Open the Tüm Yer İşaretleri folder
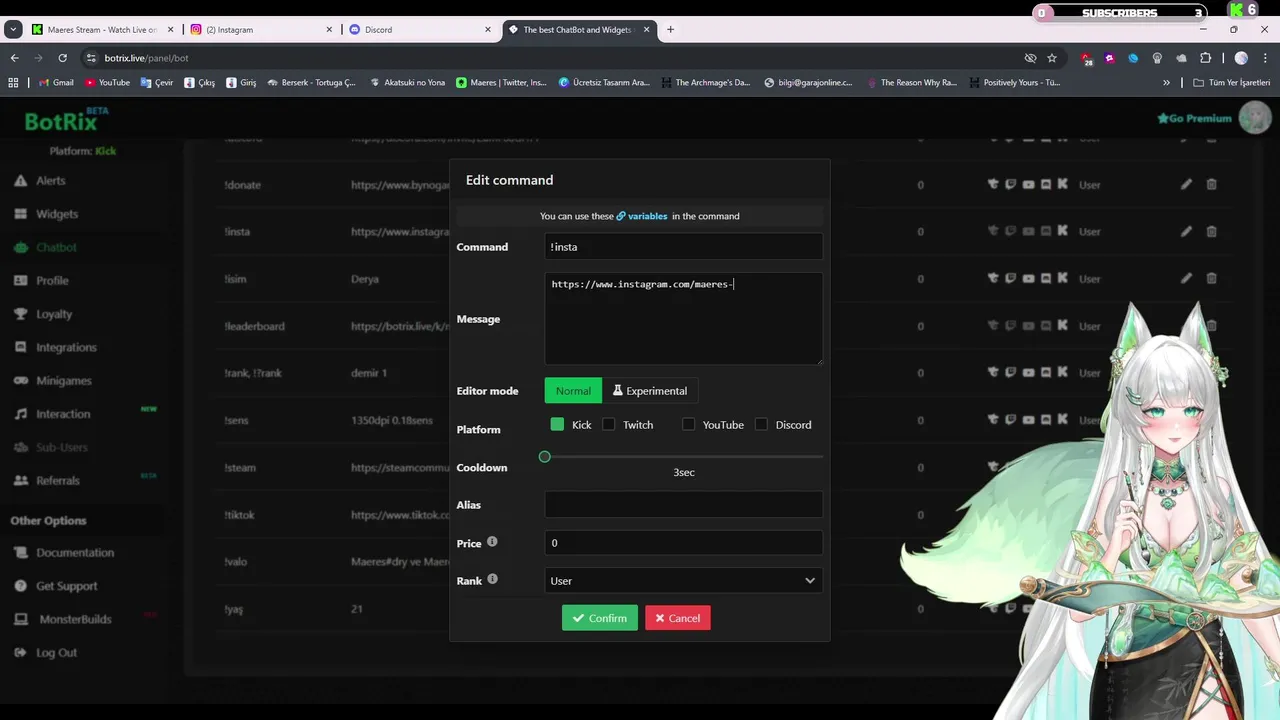This screenshot has height=720, width=1280. (1231, 83)
